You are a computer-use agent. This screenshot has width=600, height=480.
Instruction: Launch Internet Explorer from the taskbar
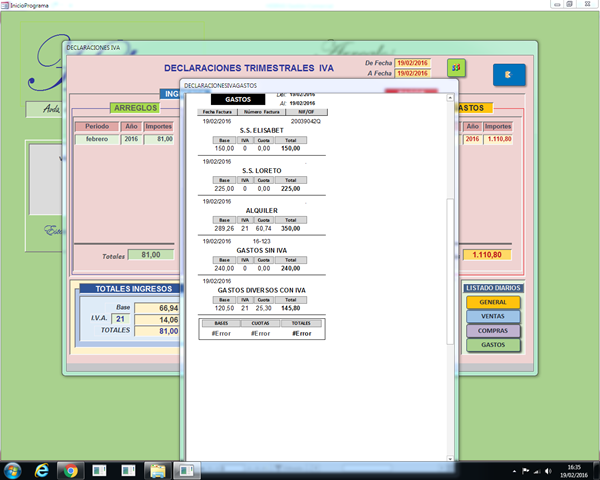43,470
